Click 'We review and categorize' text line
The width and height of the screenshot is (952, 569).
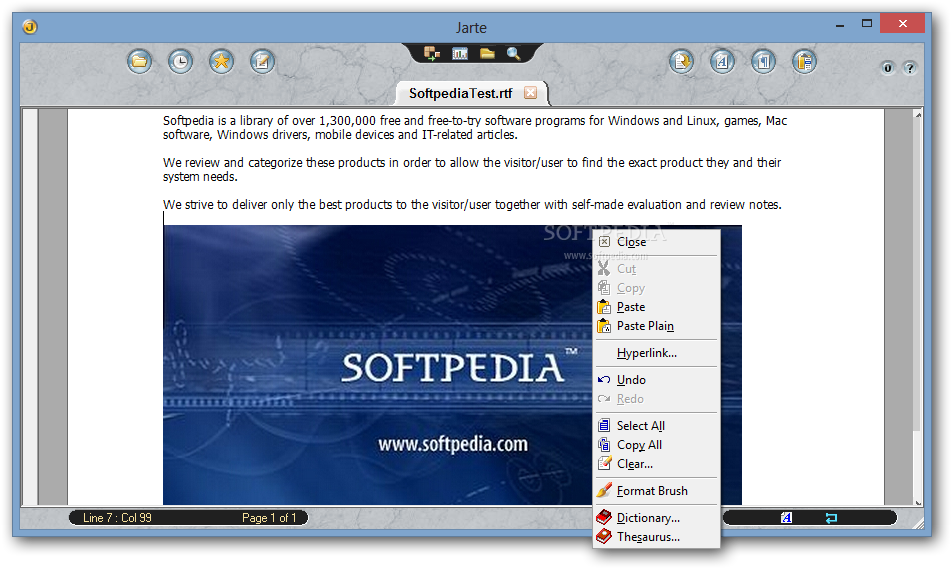tap(472, 163)
